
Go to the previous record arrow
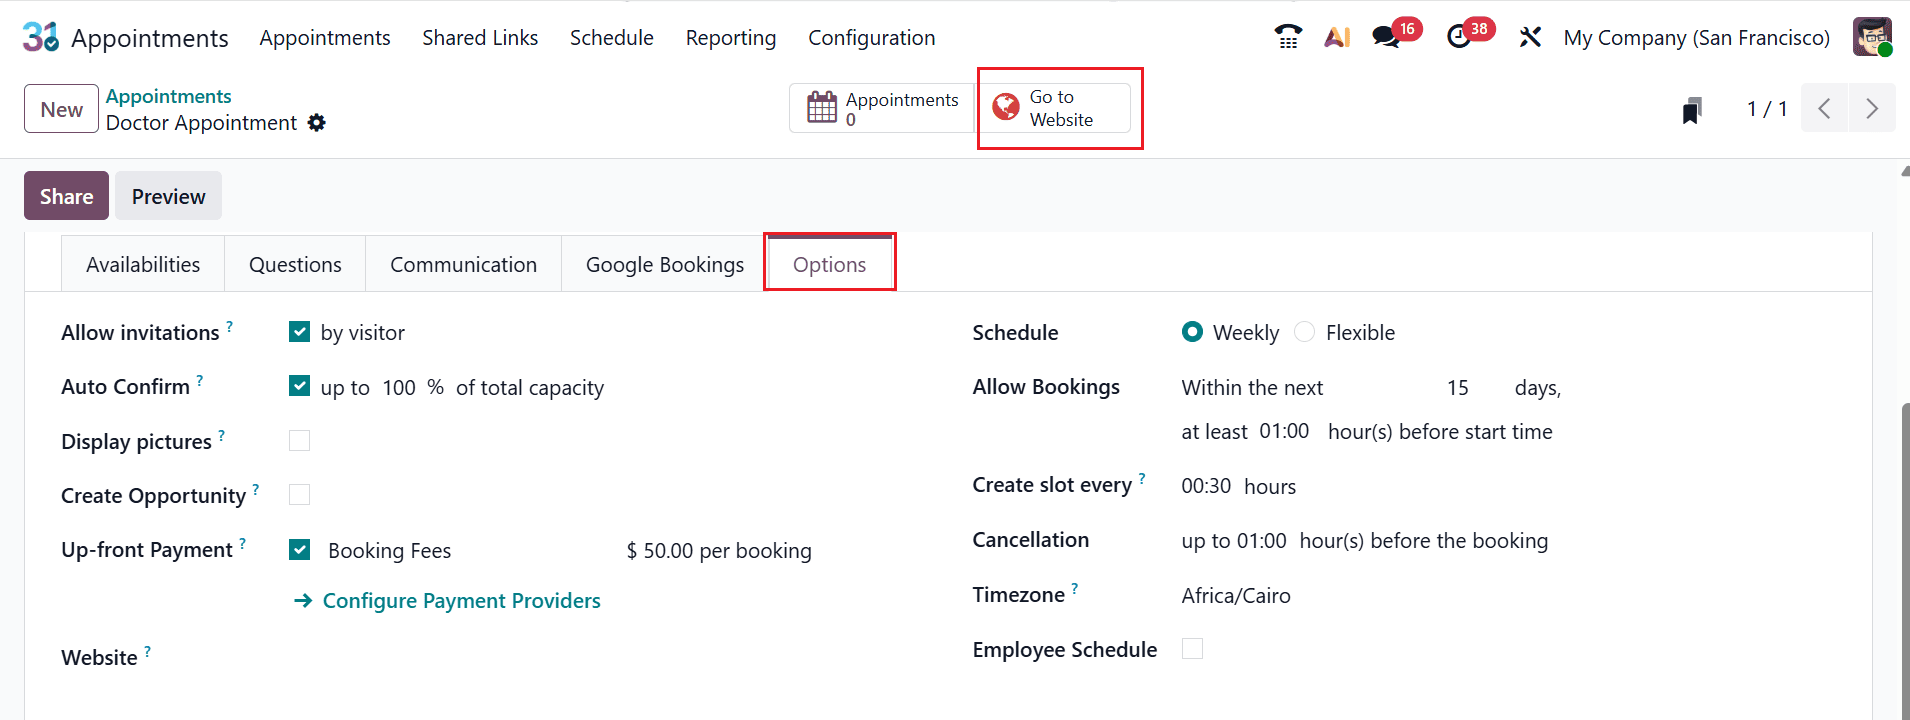(x=1825, y=109)
